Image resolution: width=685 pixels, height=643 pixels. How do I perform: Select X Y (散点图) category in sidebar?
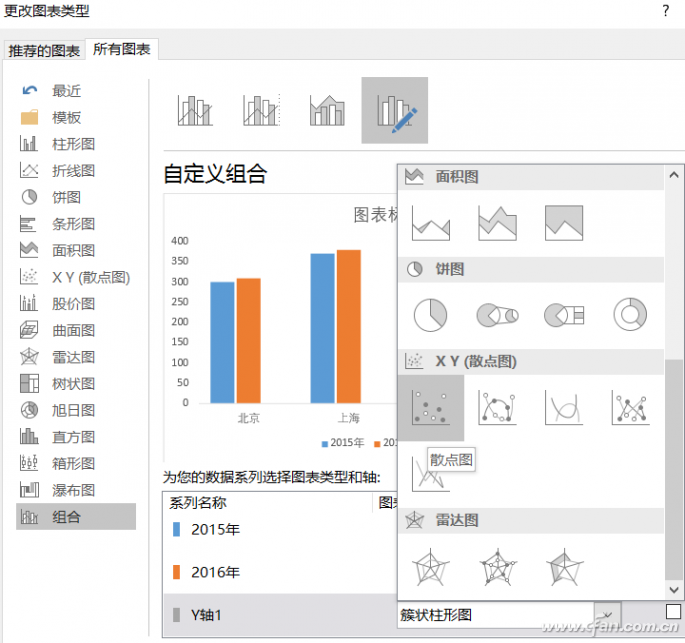[x=76, y=277]
